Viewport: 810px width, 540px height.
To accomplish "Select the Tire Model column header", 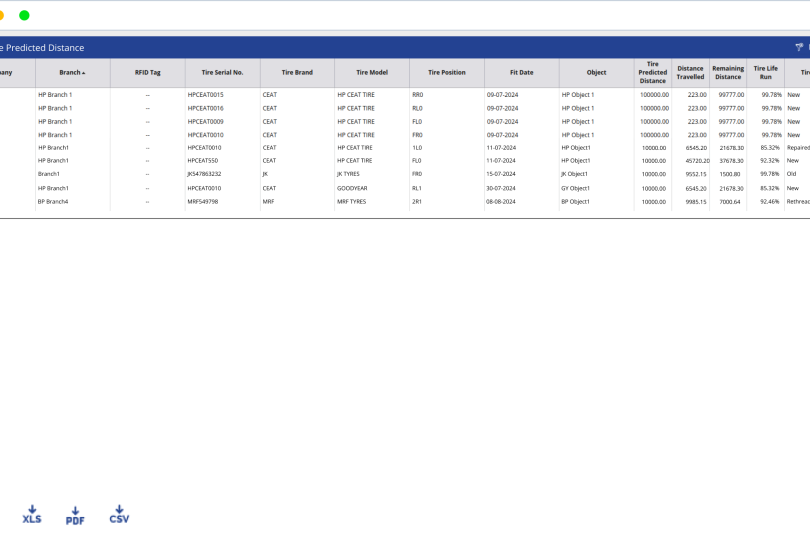I will (x=372, y=73).
